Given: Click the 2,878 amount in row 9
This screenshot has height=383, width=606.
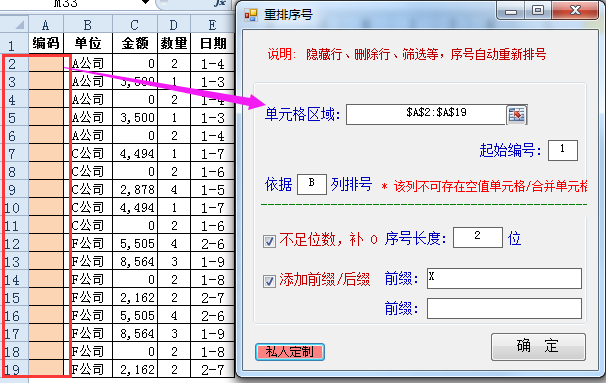Looking at the screenshot, I should (135, 189).
